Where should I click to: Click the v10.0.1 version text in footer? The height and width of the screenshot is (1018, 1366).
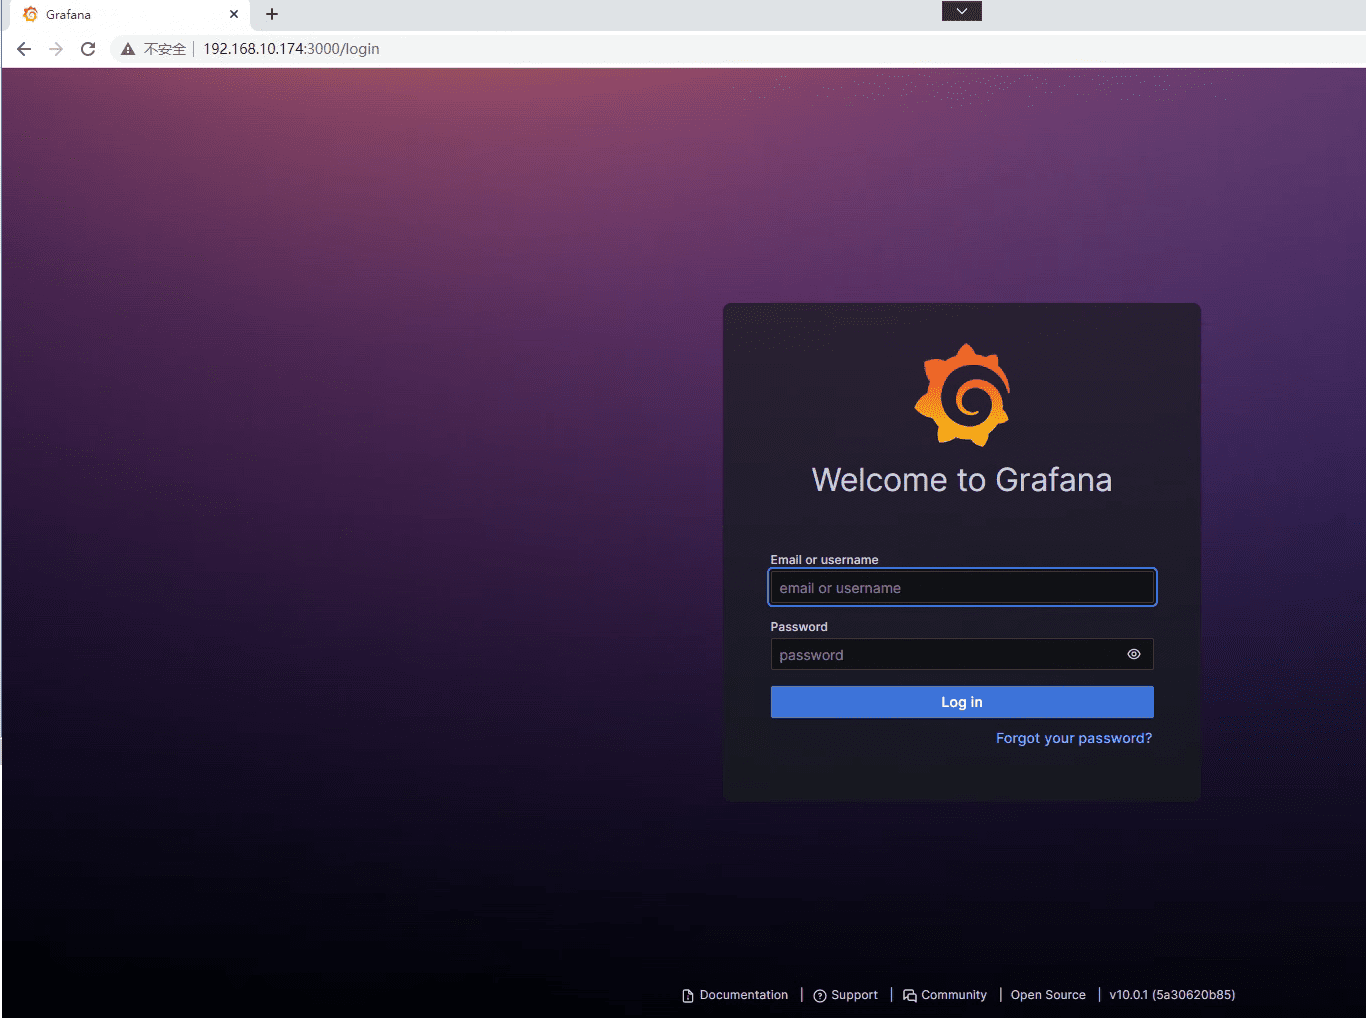pos(1172,995)
